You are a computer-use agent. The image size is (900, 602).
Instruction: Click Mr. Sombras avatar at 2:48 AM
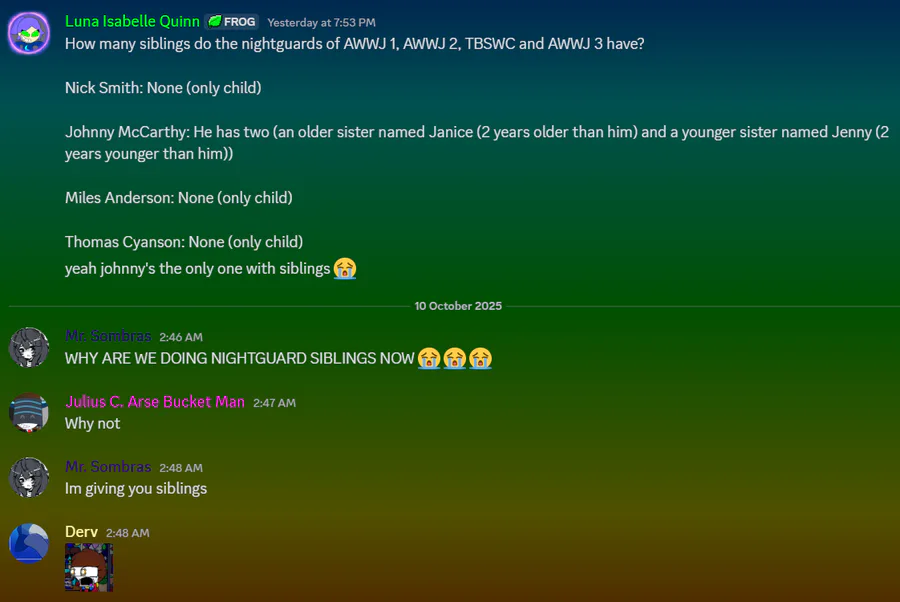29,477
